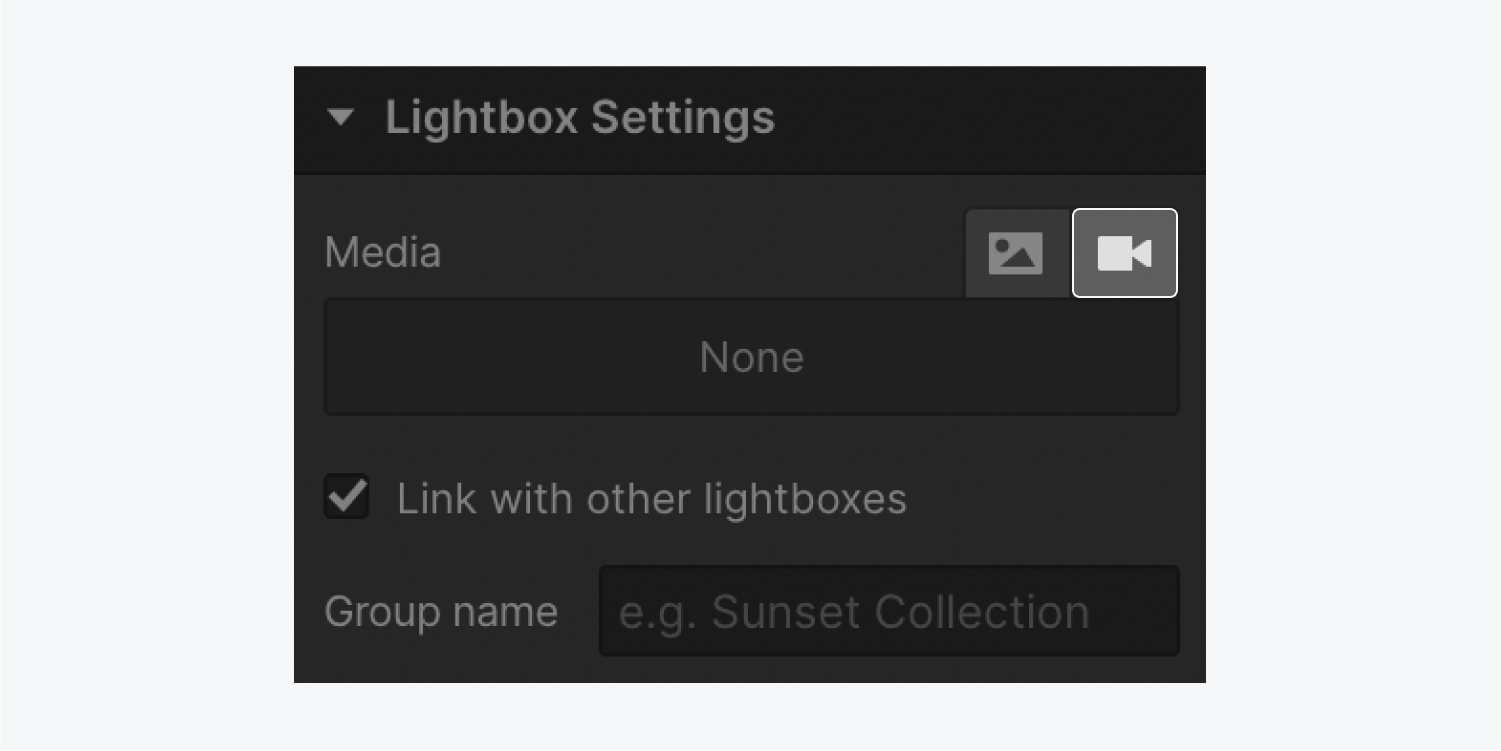The image size is (1501, 751).
Task: Click the Sunset Collection placeholder field
Action: (889, 611)
